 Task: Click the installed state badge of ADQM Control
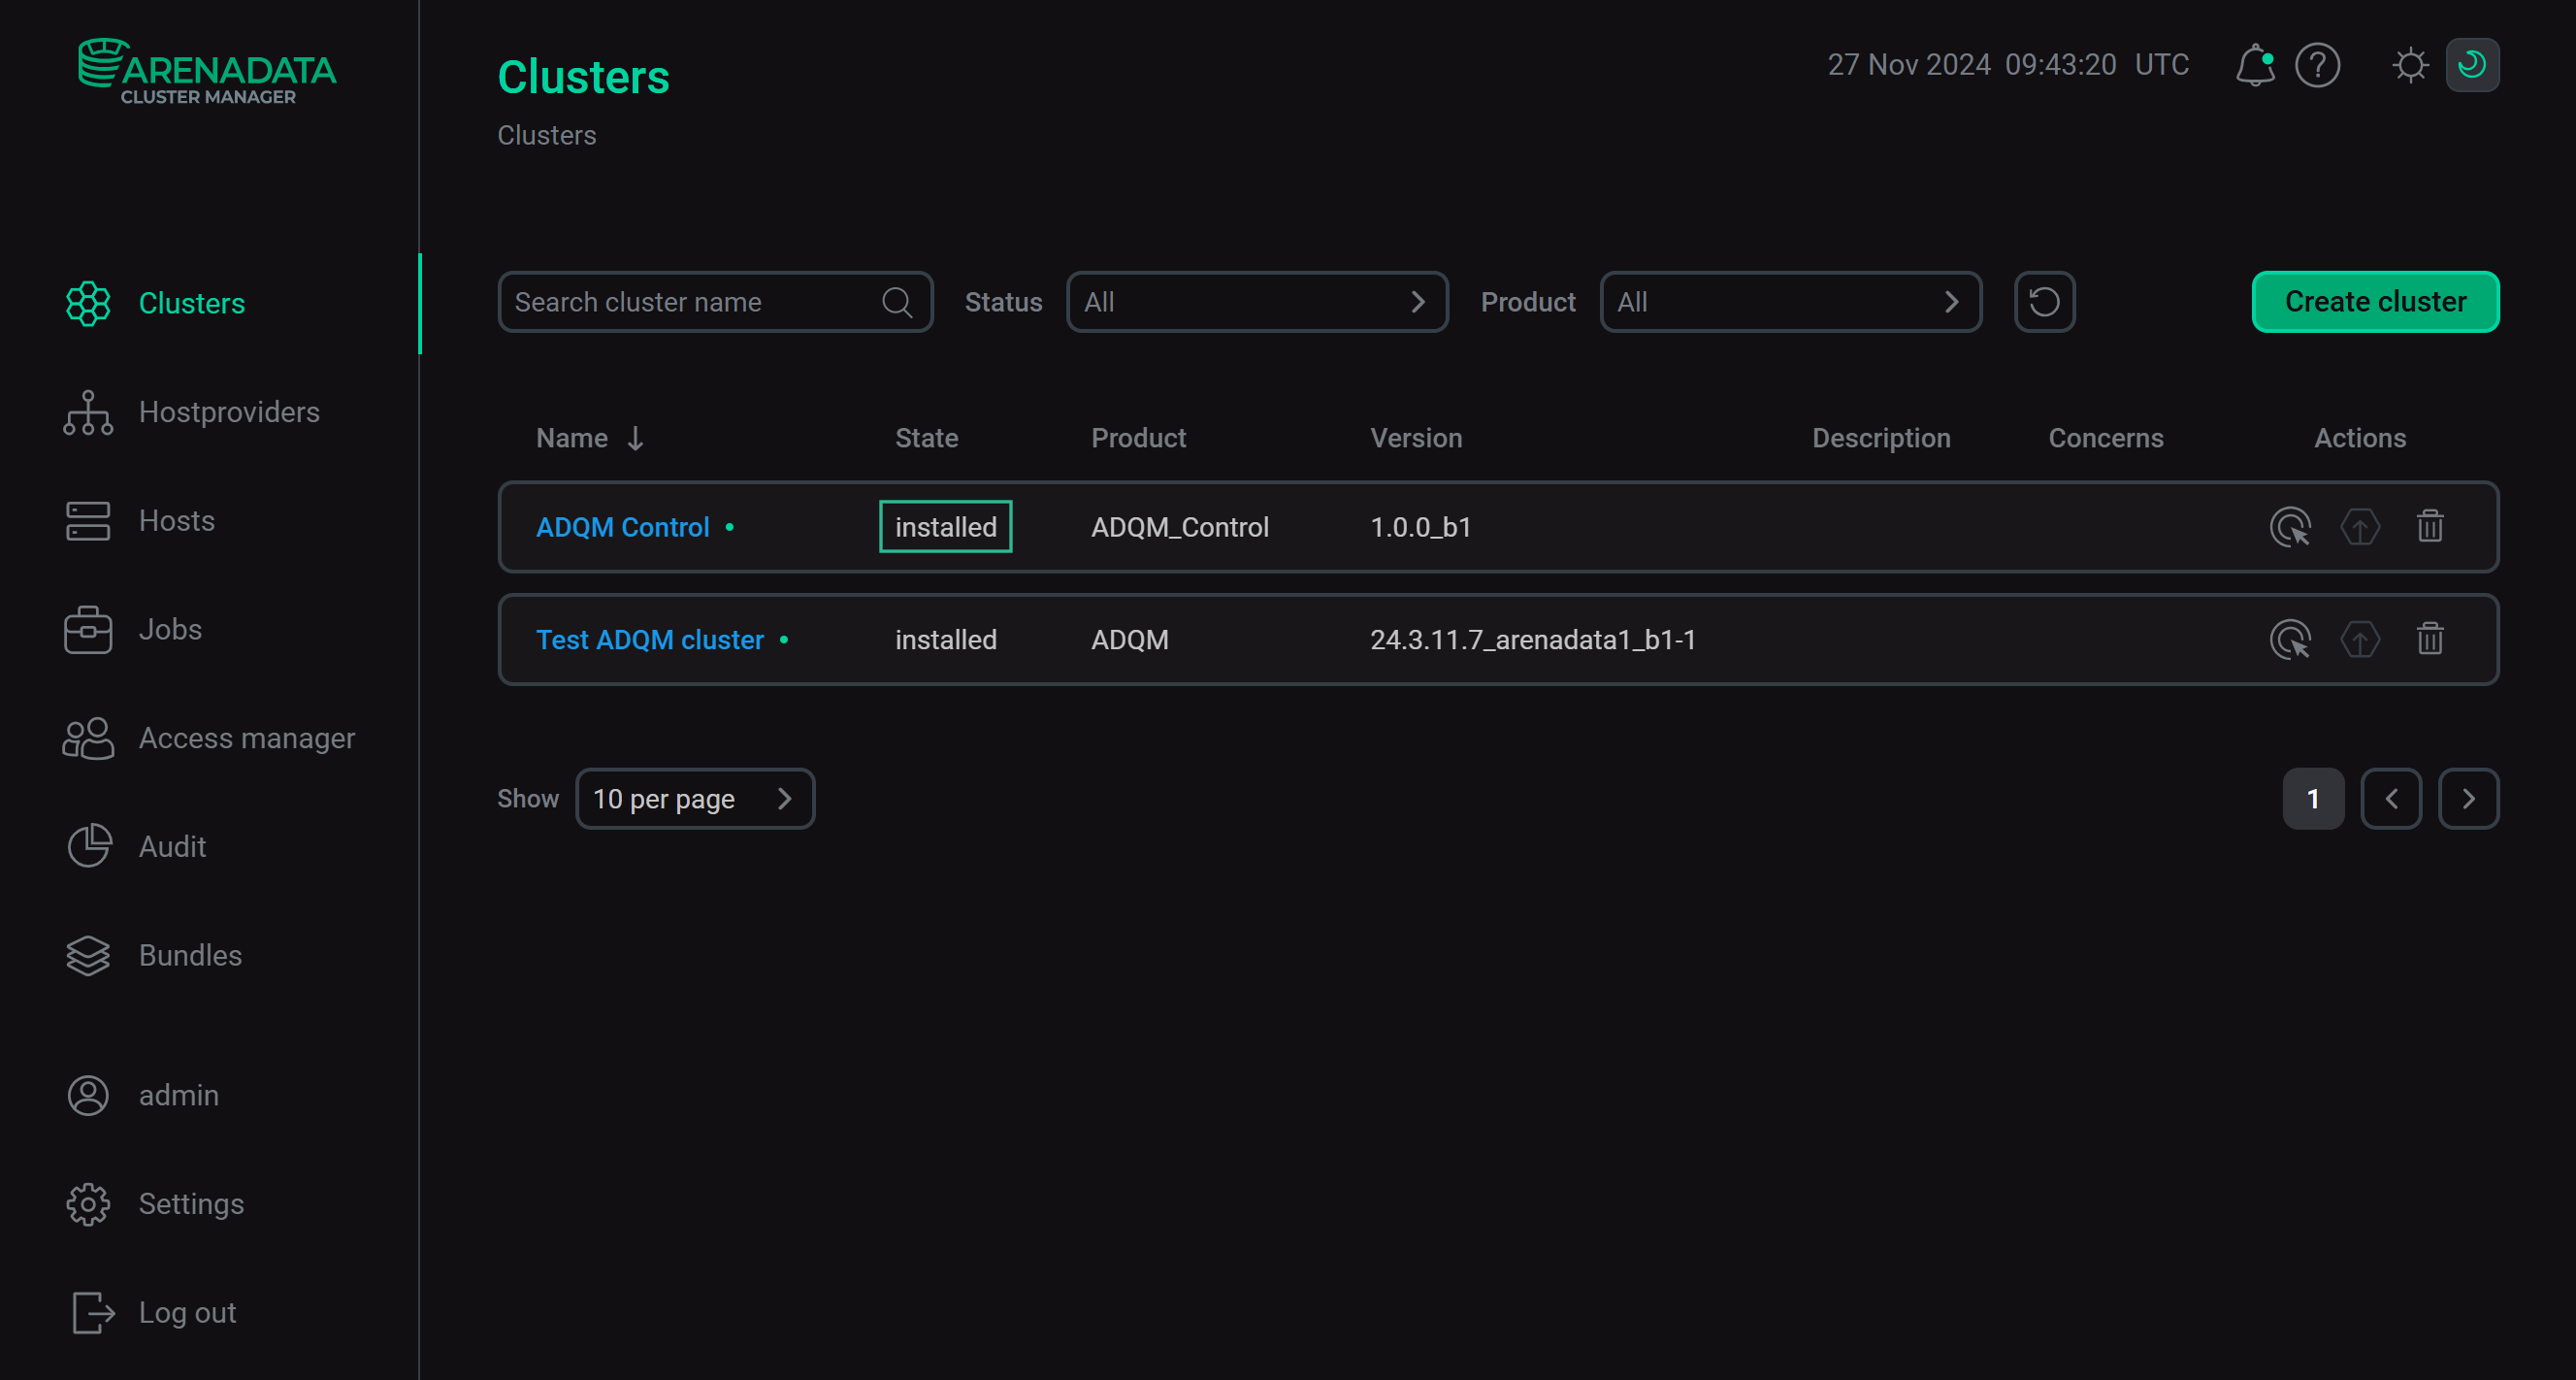click(x=945, y=527)
